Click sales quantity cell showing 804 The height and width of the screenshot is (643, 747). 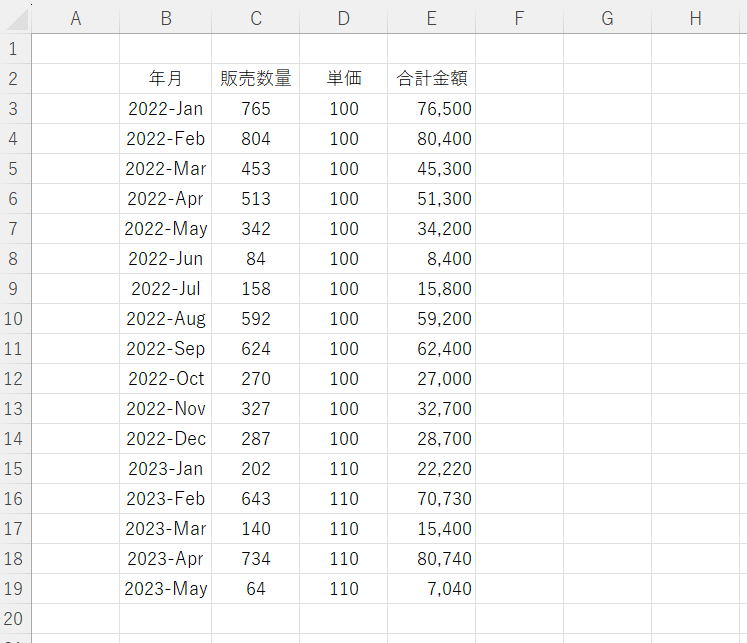[256, 139]
